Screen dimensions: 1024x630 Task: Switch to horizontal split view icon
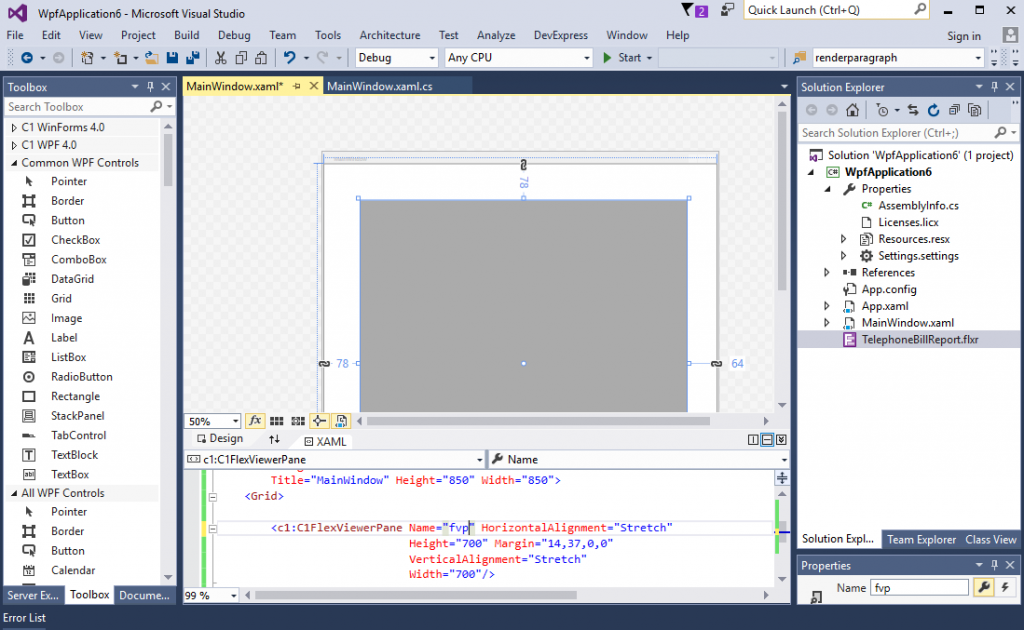coord(767,440)
